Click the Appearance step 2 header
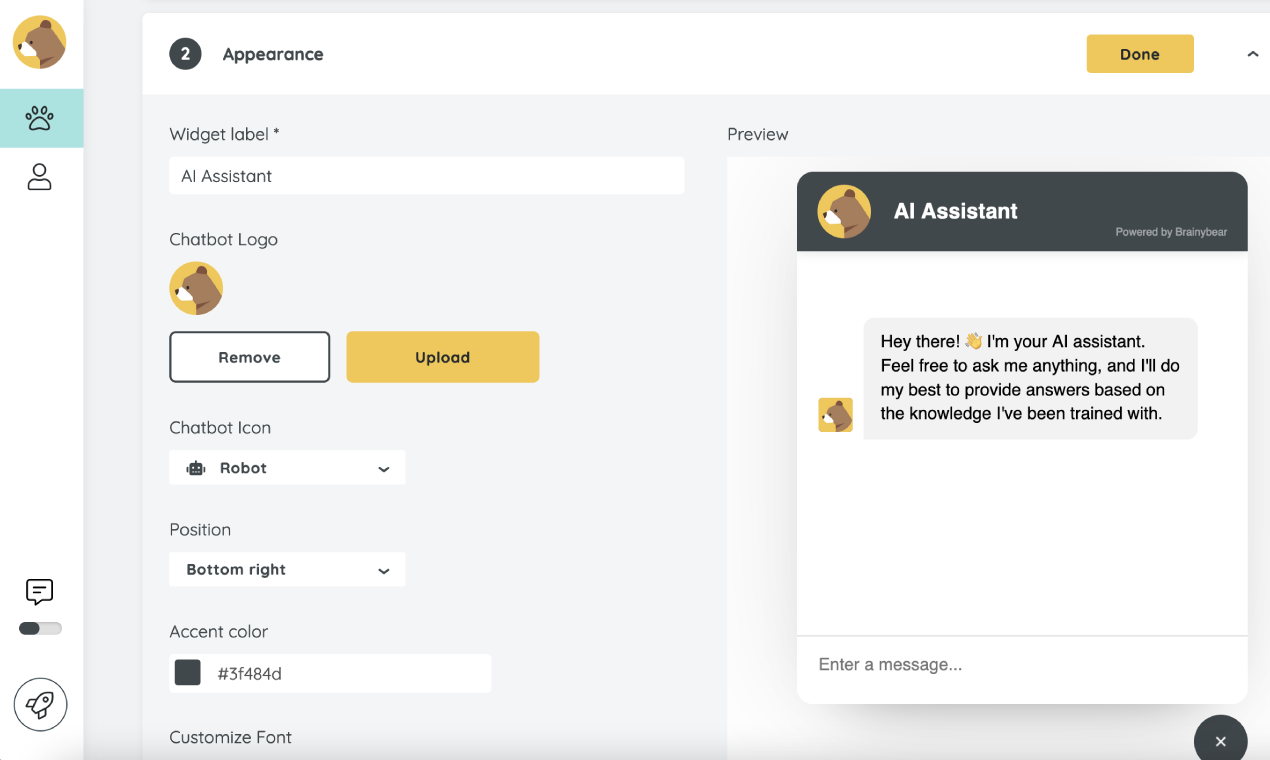 point(273,55)
